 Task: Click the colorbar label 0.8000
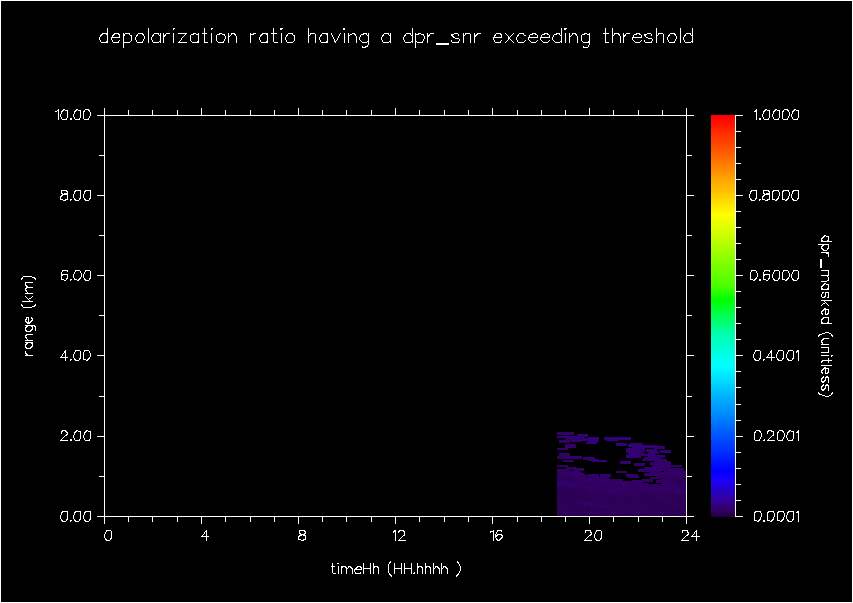(775, 195)
